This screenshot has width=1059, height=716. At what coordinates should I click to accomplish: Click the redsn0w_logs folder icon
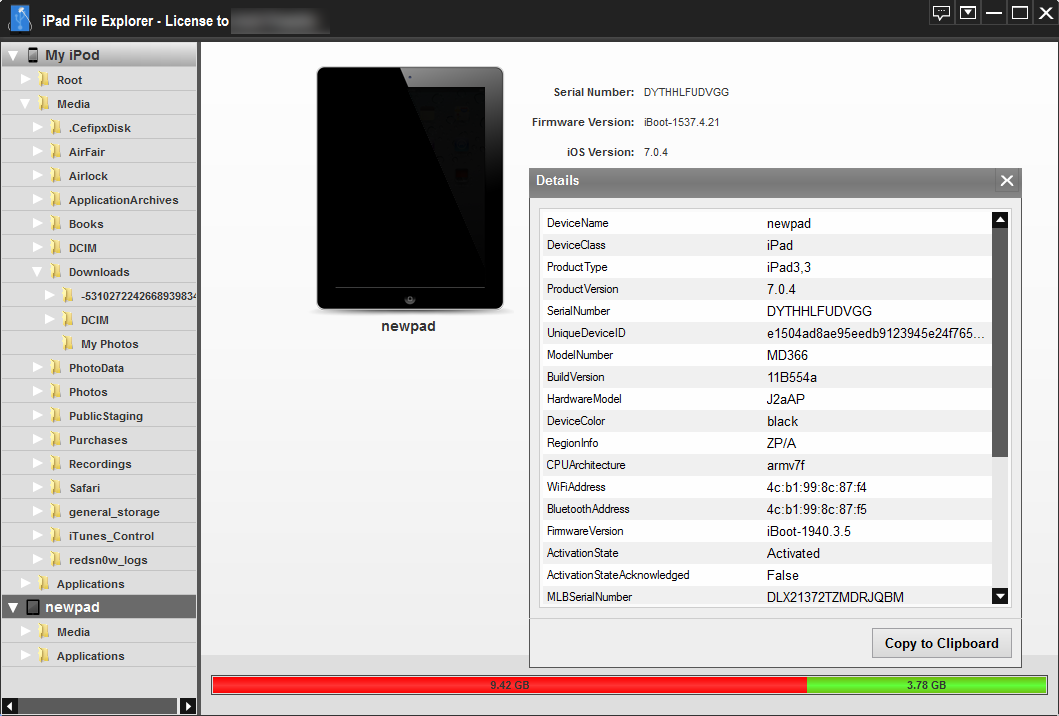point(56,559)
